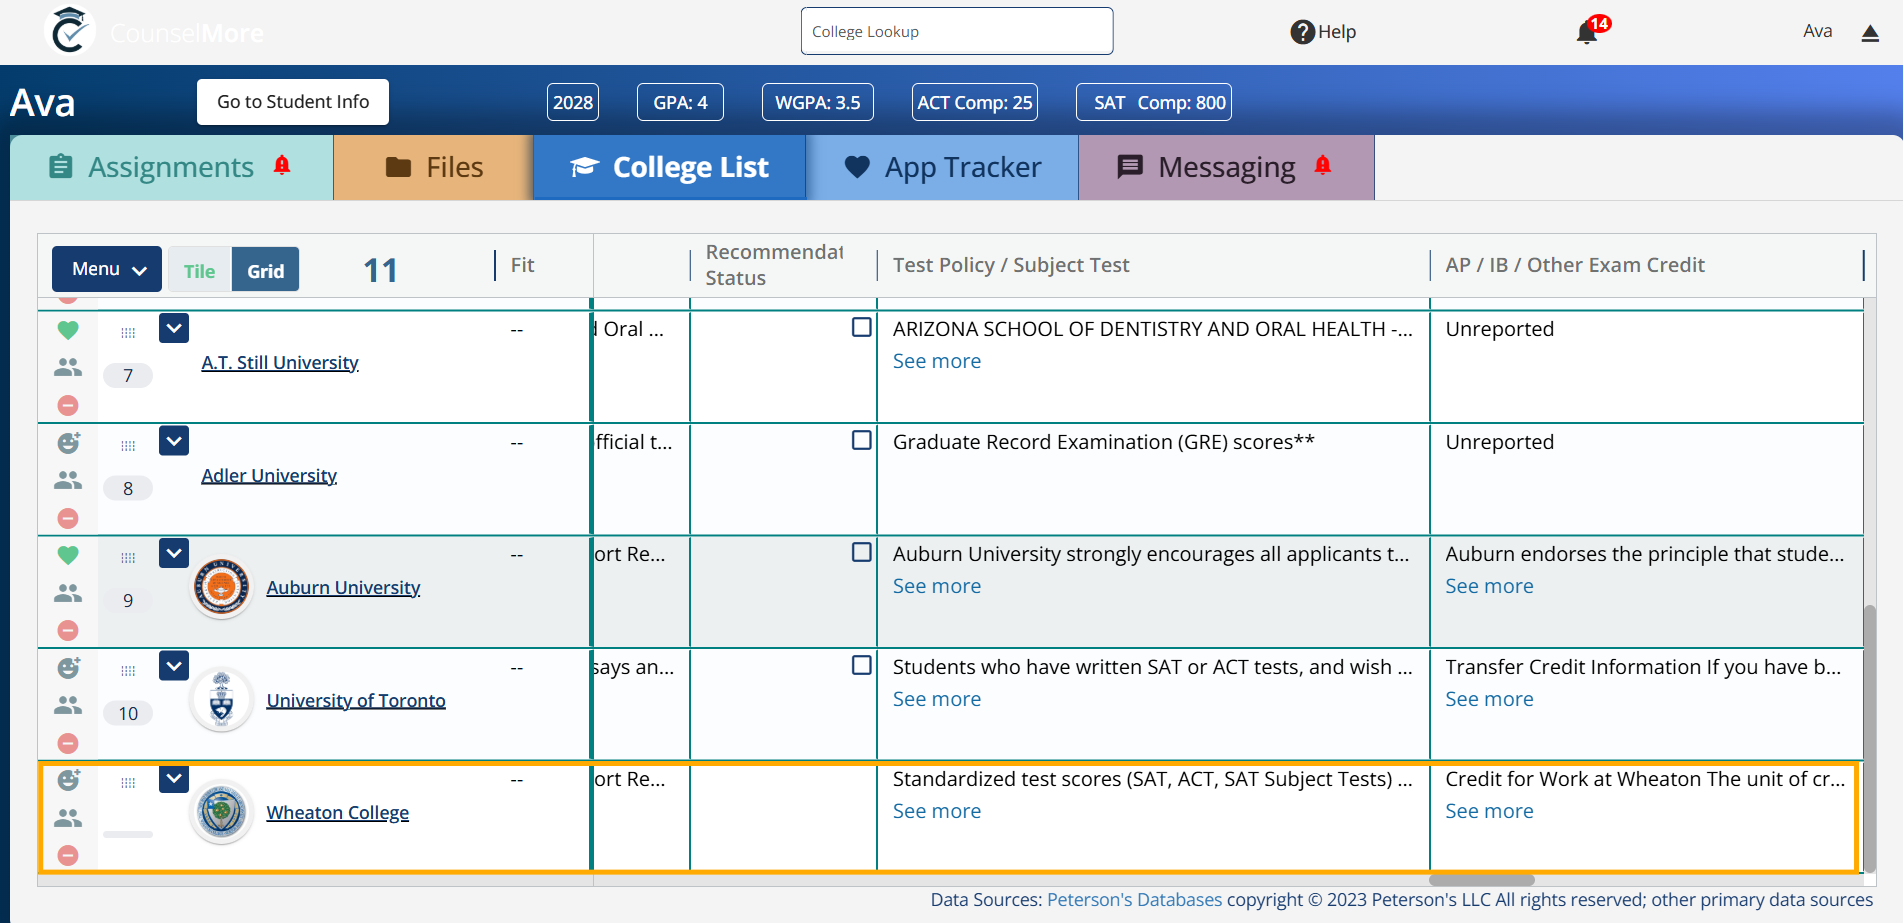
Task: Grab the drag handle for Adler University
Action: tap(128, 446)
